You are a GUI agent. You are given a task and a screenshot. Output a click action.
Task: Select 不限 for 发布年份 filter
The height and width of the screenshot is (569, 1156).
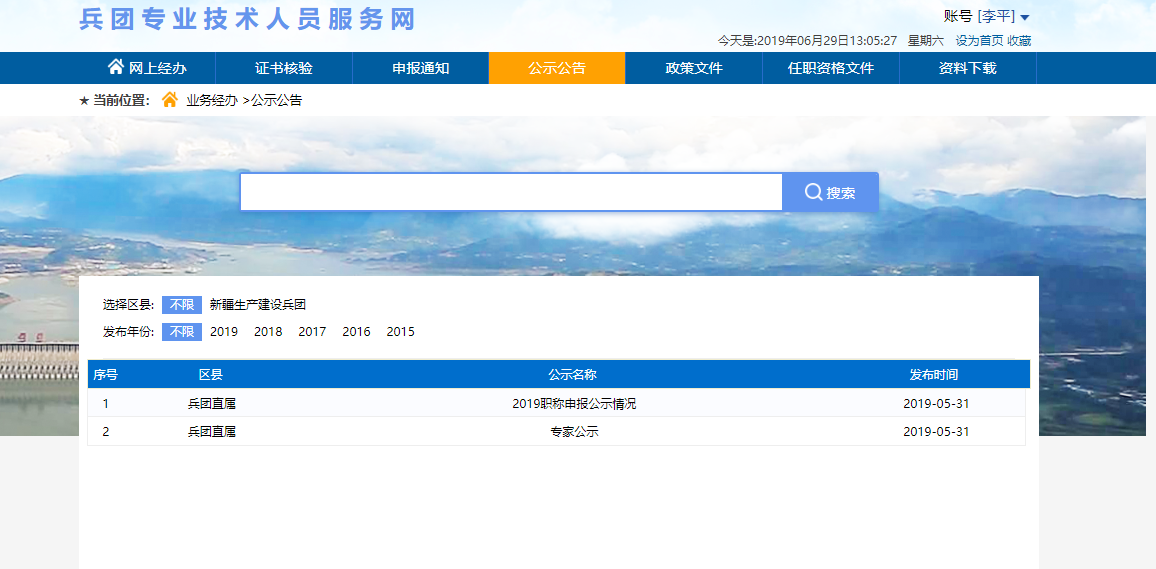(x=181, y=332)
